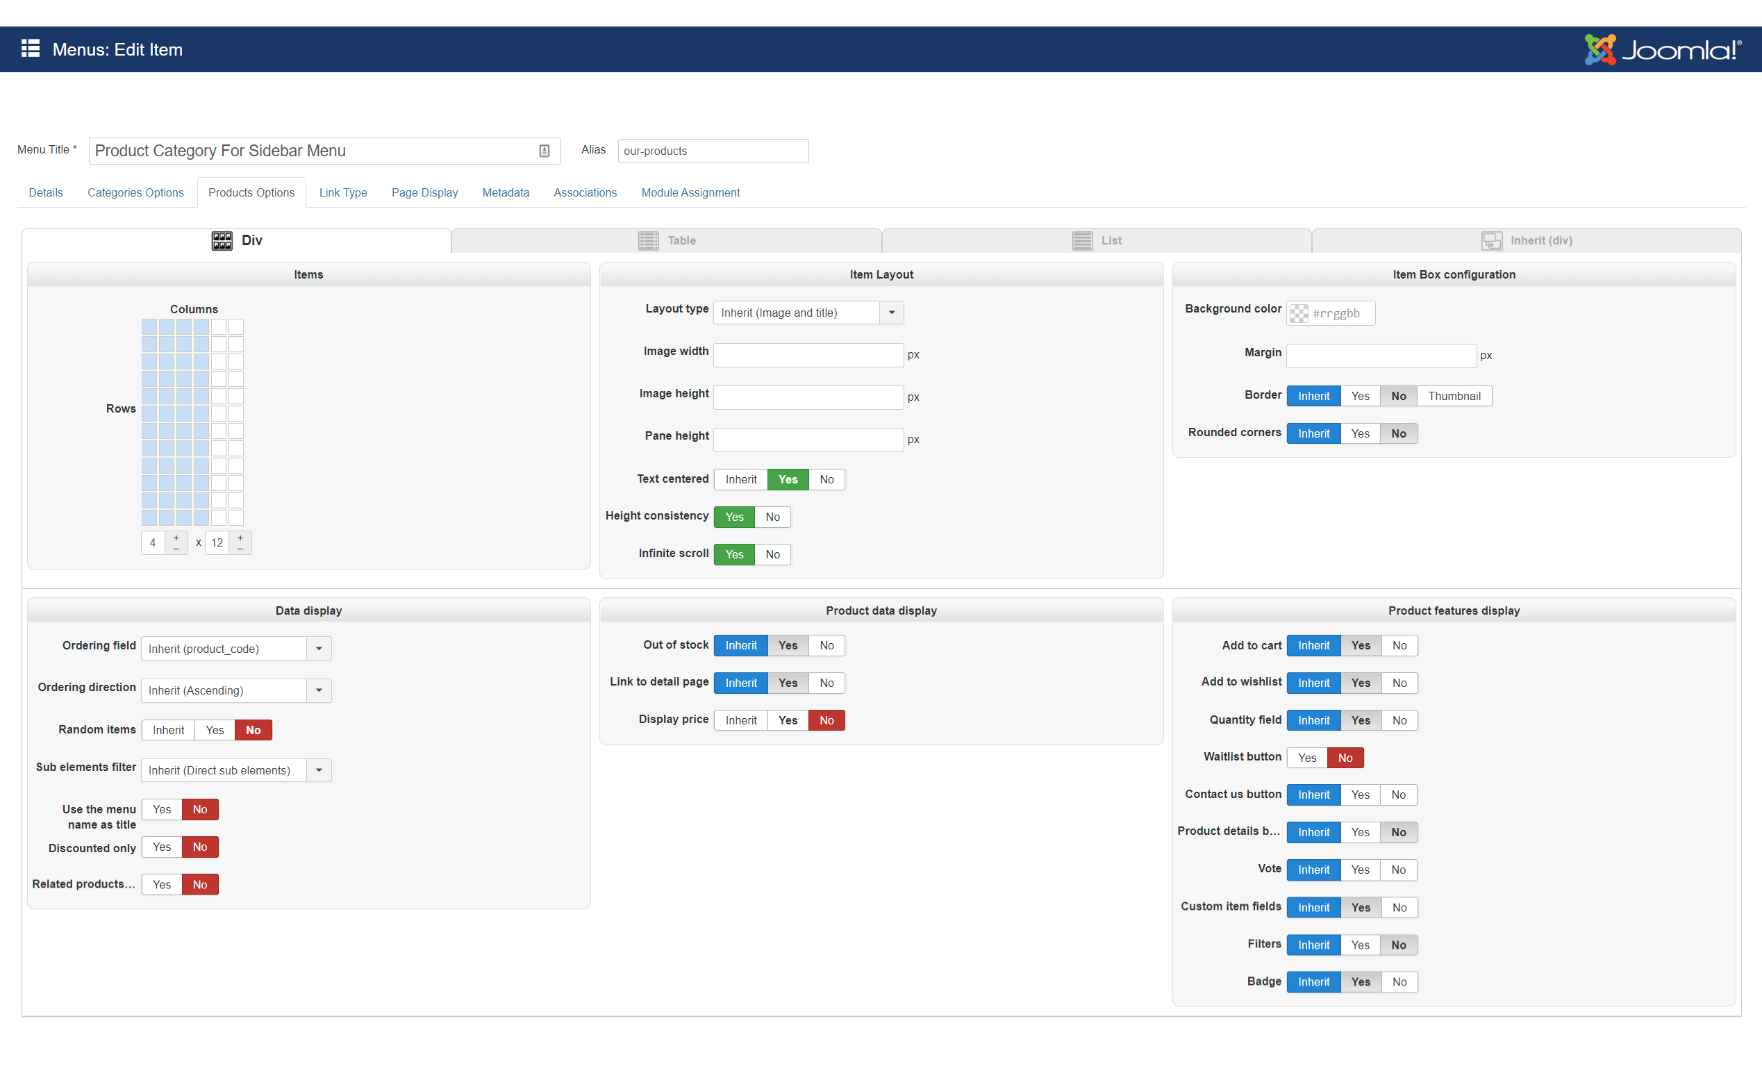Enable Use the menu name as title
Image resolution: width=1762 pixels, height=1080 pixels.
[162, 810]
